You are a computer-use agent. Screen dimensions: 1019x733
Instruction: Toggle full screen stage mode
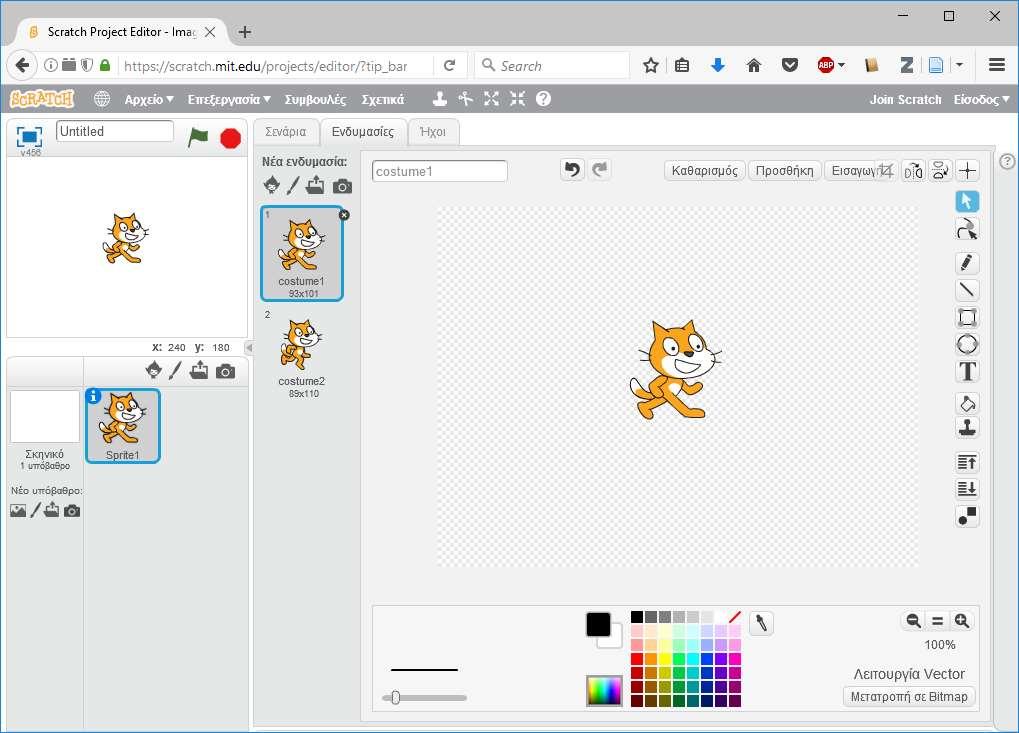coord(29,138)
